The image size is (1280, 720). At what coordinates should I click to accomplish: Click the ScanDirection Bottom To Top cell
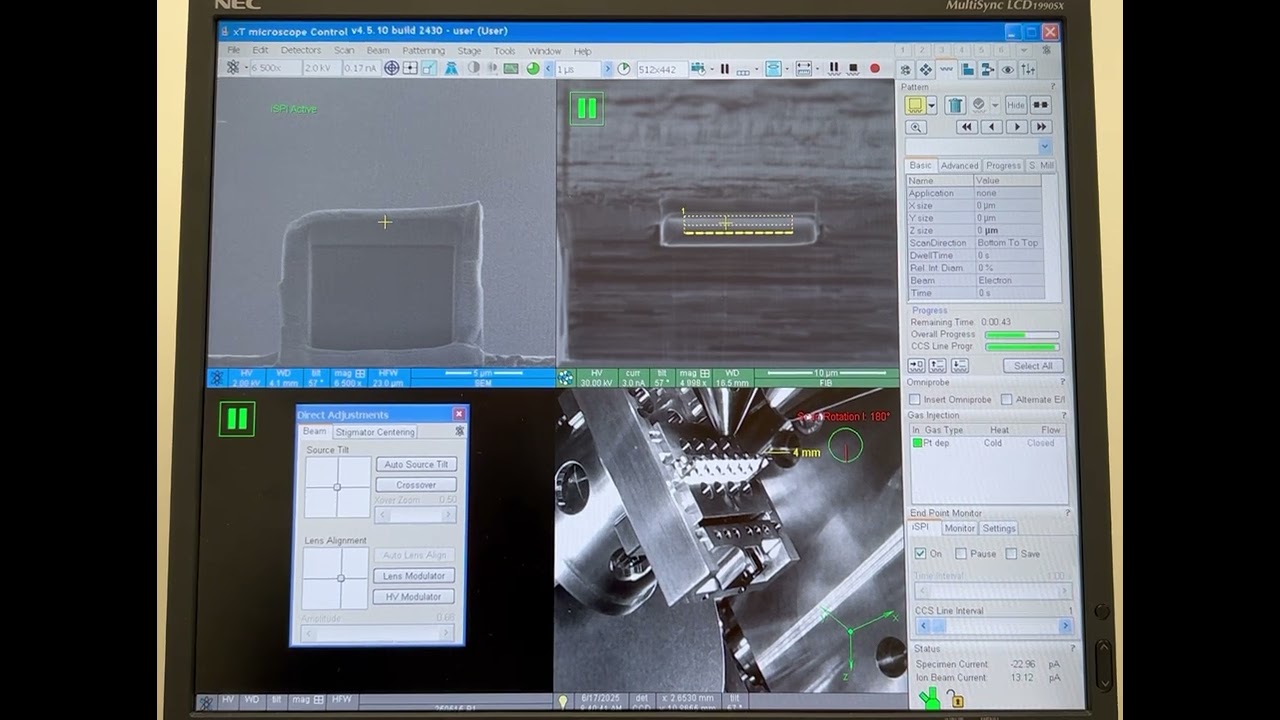(x=1008, y=243)
